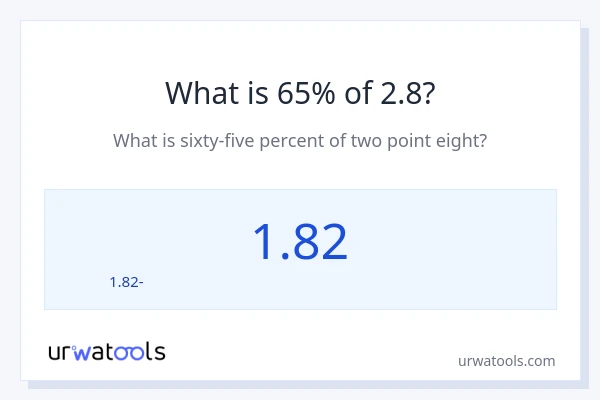Open the urwatools.com link
This screenshot has height=400, width=600.
[x=506, y=360]
